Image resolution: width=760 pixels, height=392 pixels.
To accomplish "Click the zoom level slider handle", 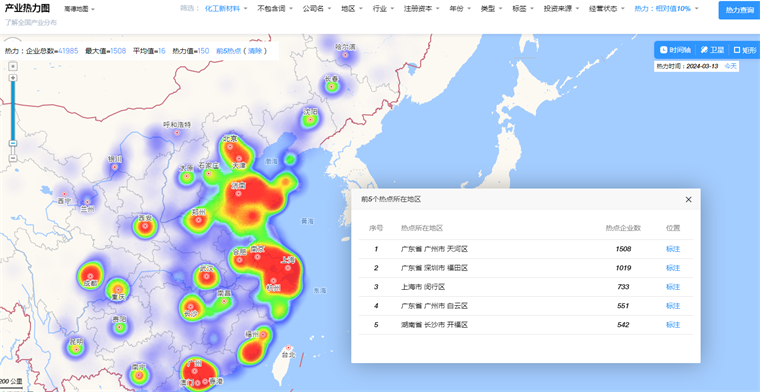I will pyautogui.click(x=13, y=143).
